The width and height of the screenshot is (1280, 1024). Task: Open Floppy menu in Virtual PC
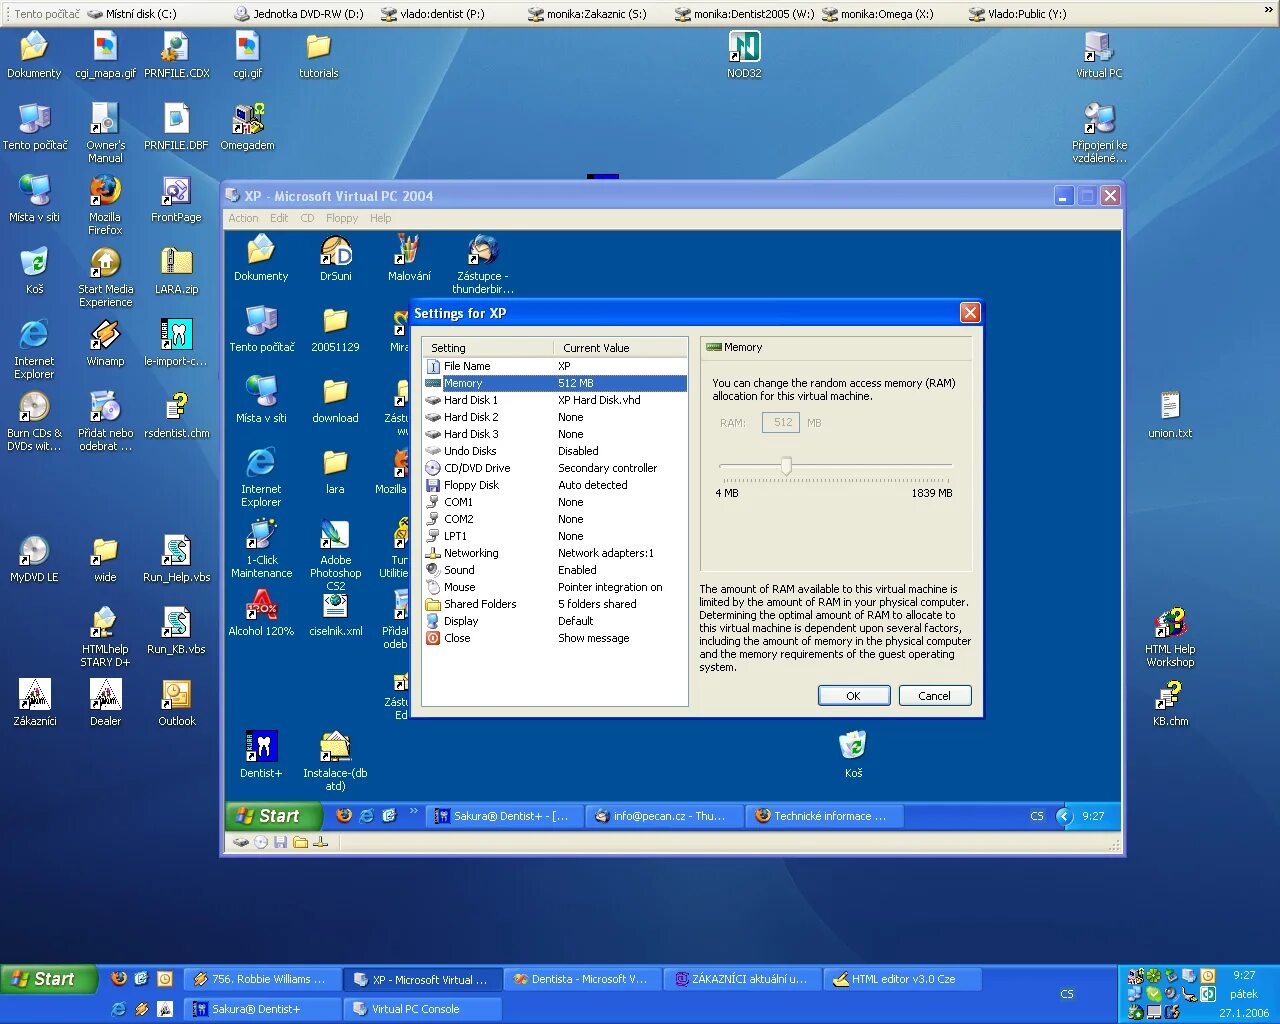pyautogui.click(x=341, y=218)
